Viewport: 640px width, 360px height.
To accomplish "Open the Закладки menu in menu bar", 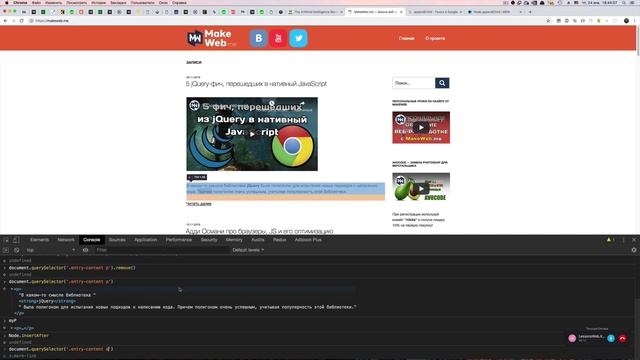I will [118, 2].
